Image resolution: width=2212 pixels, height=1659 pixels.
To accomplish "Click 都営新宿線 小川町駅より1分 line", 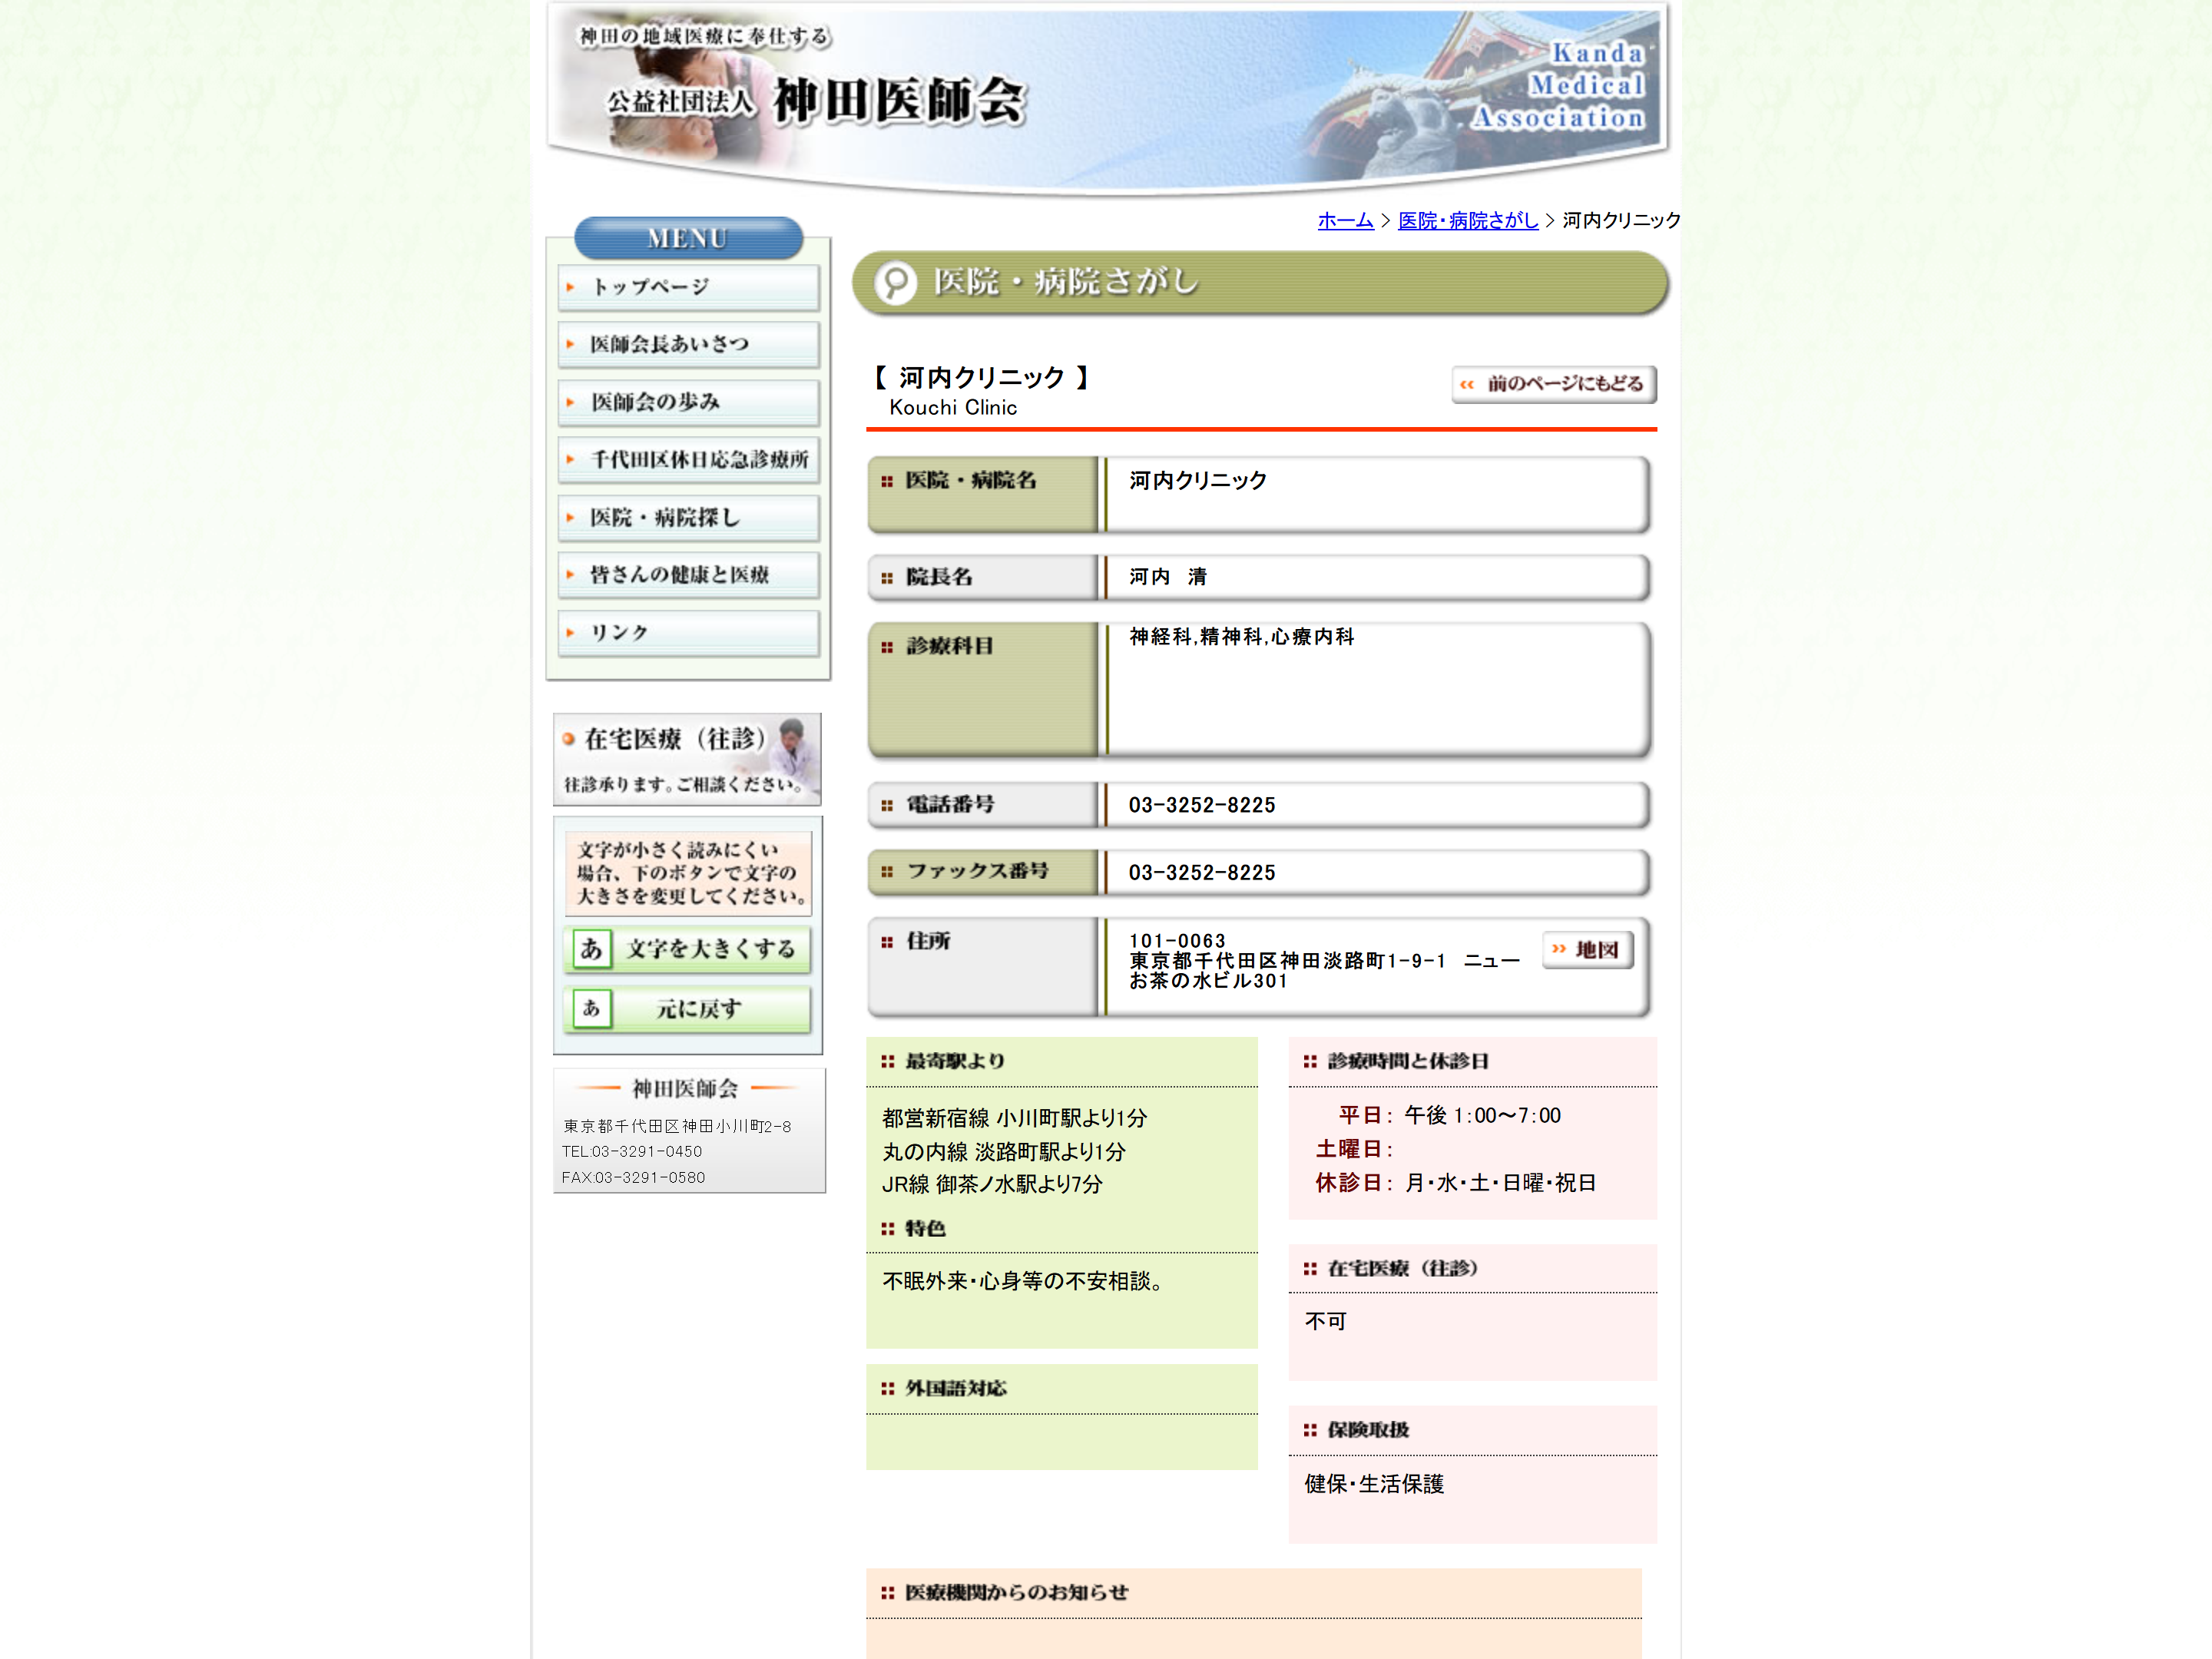I will pyautogui.click(x=1015, y=1118).
